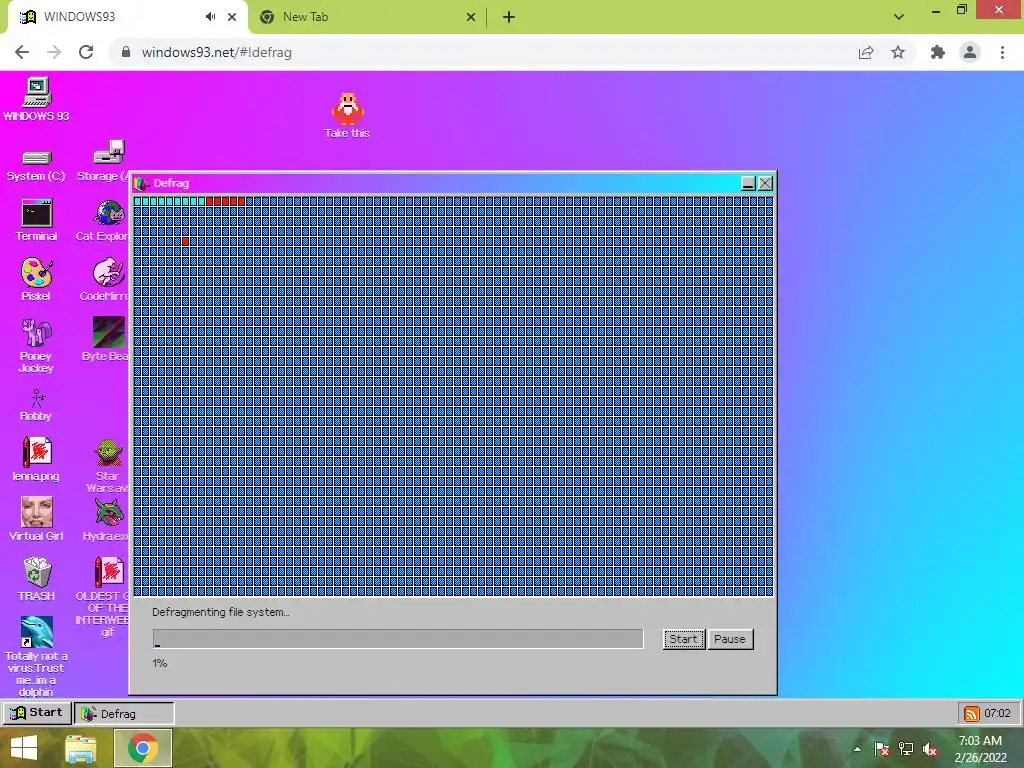
Task: Switch to the WINDOWS93 browser tab
Action: tap(125, 17)
